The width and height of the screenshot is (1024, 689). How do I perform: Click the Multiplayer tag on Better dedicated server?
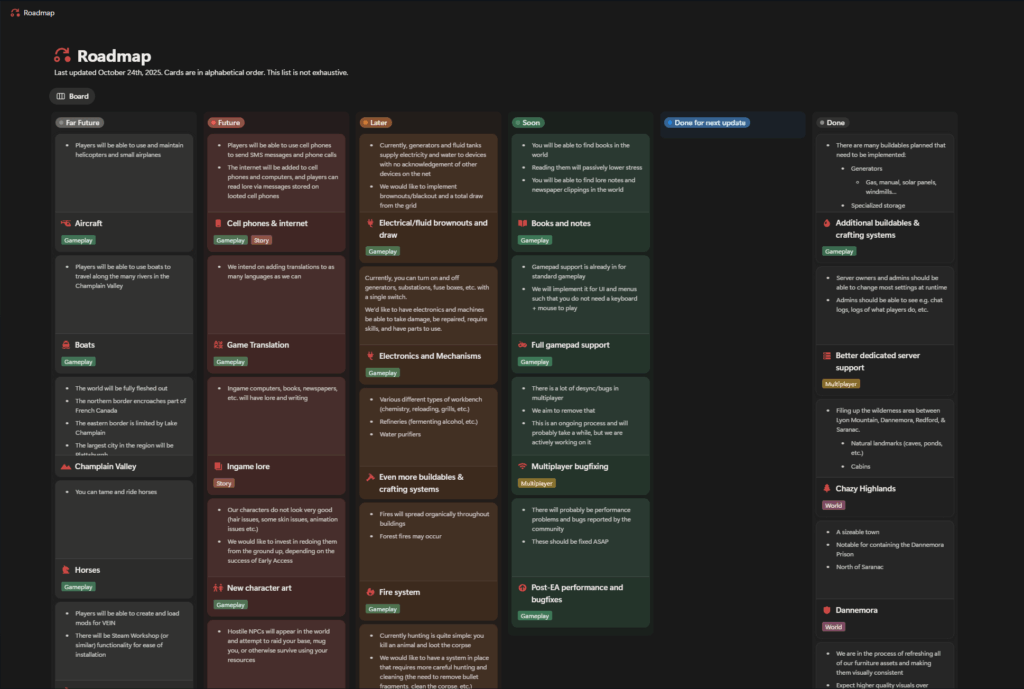pos(840,383)
